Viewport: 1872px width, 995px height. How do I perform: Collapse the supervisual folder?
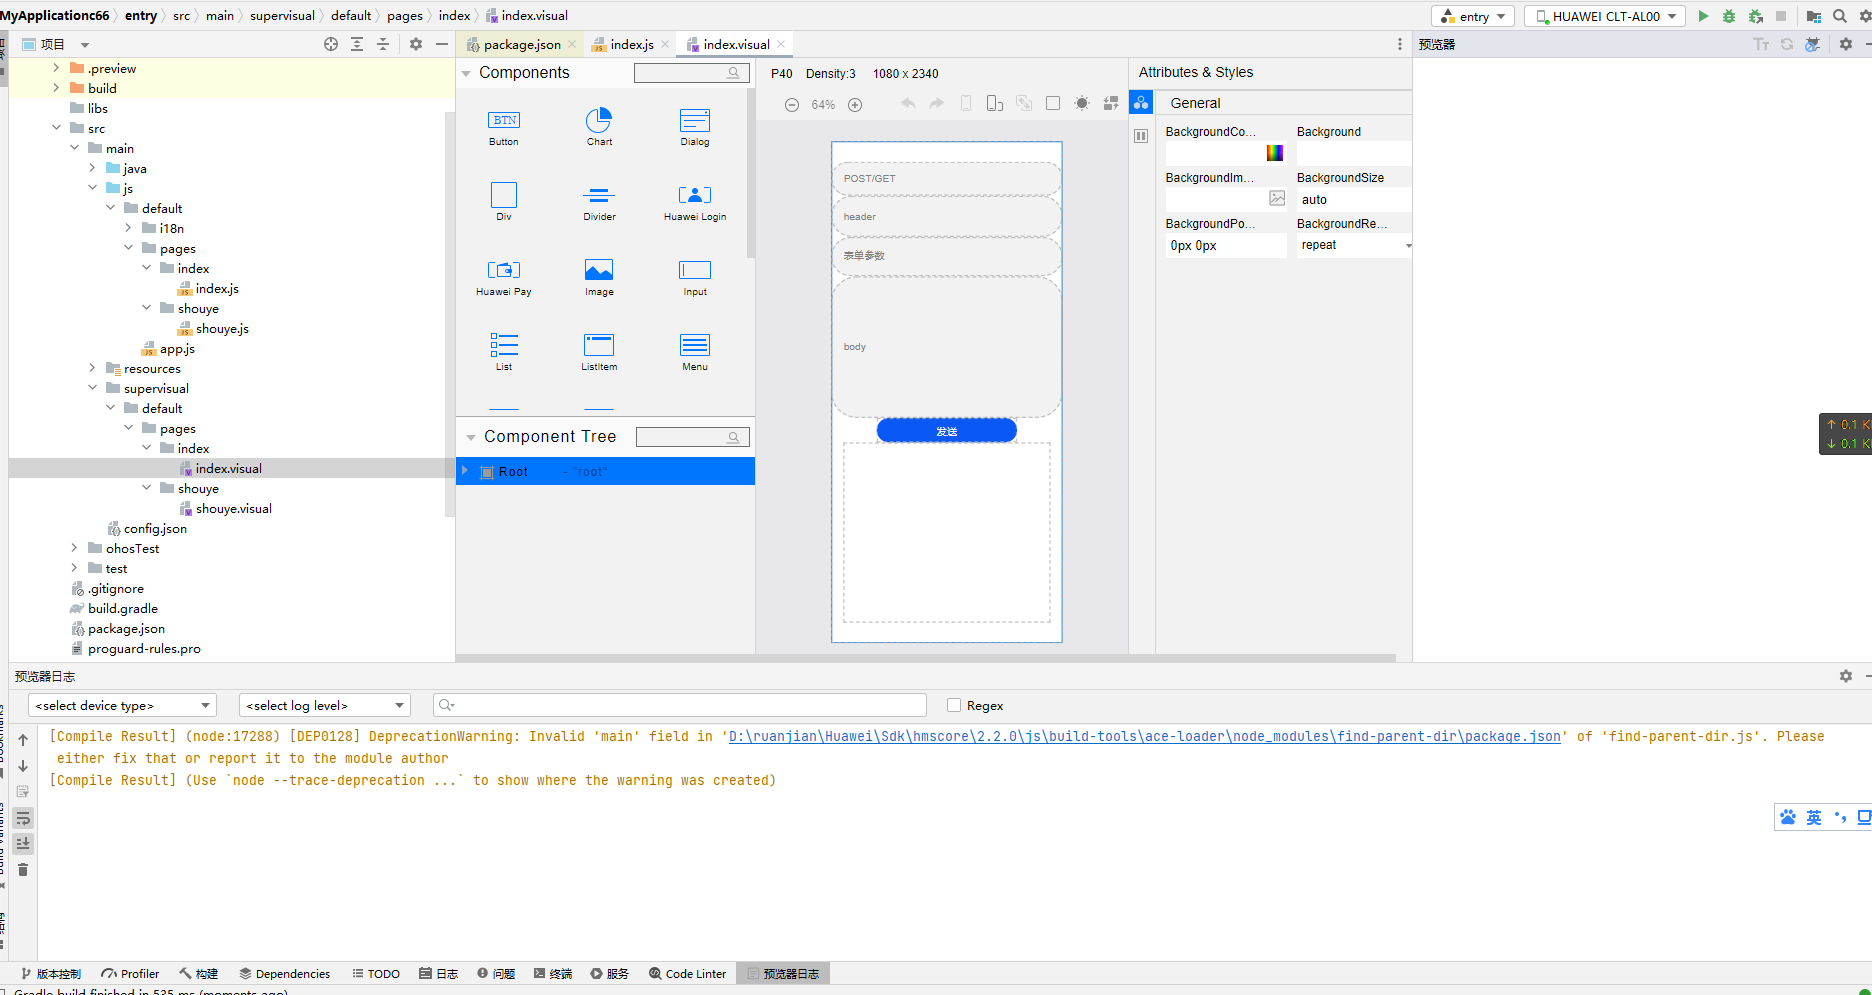(92, 388)
